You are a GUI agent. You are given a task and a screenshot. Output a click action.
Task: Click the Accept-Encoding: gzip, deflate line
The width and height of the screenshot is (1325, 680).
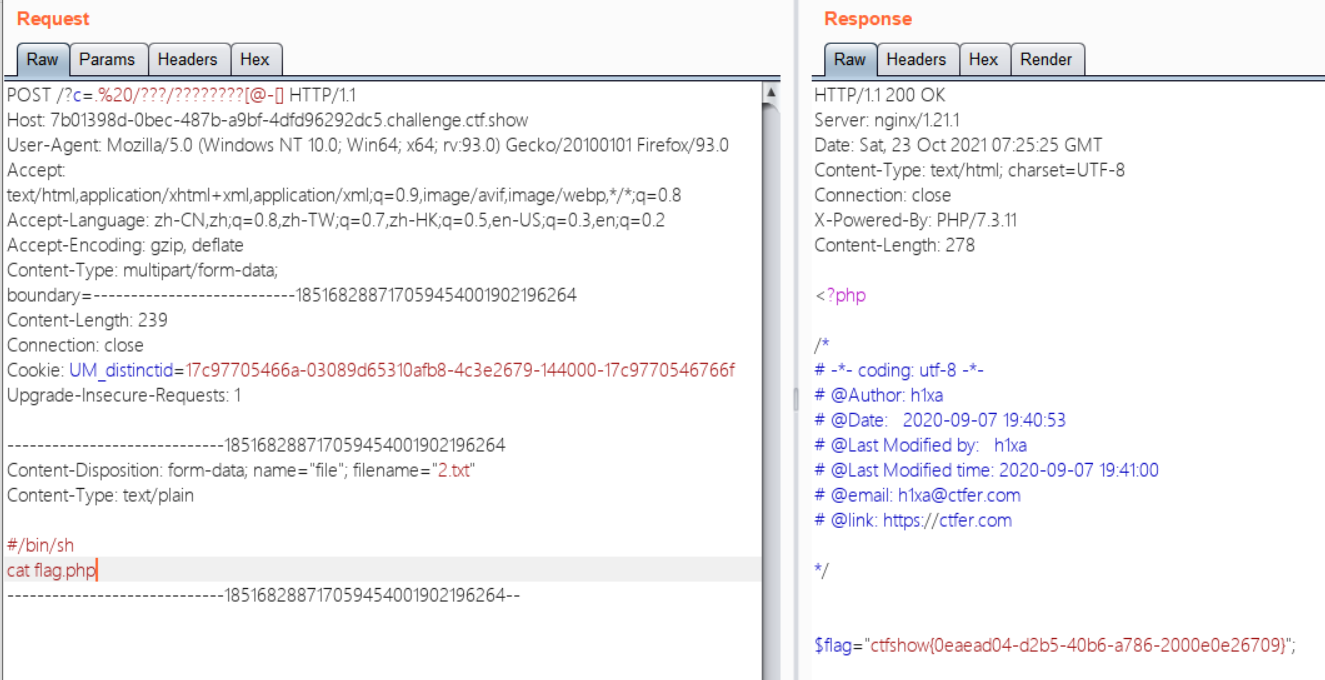coord(125,245)
